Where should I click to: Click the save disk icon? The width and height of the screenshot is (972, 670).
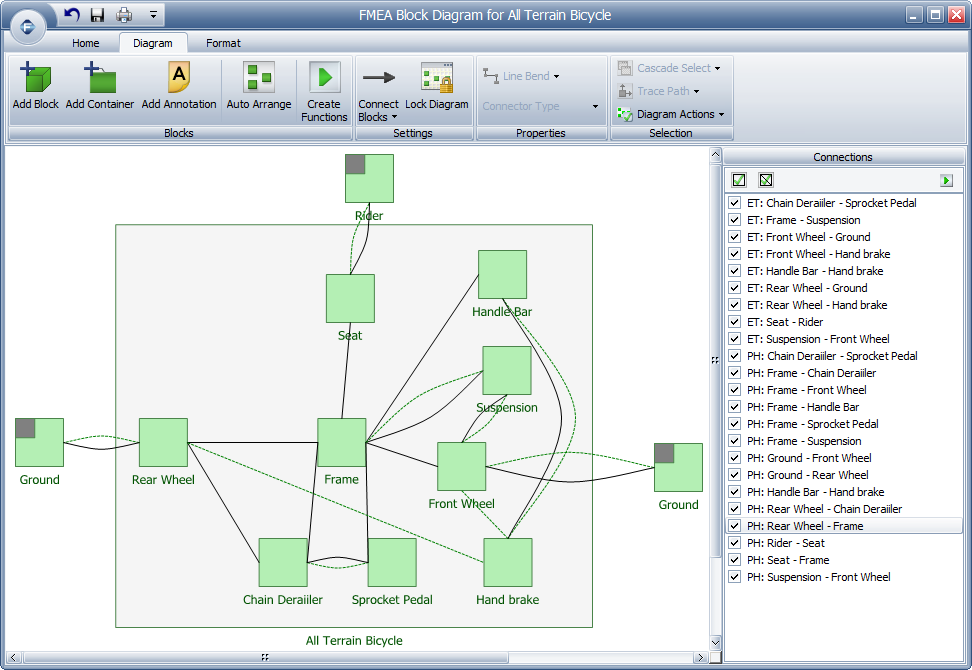point(97,15)
